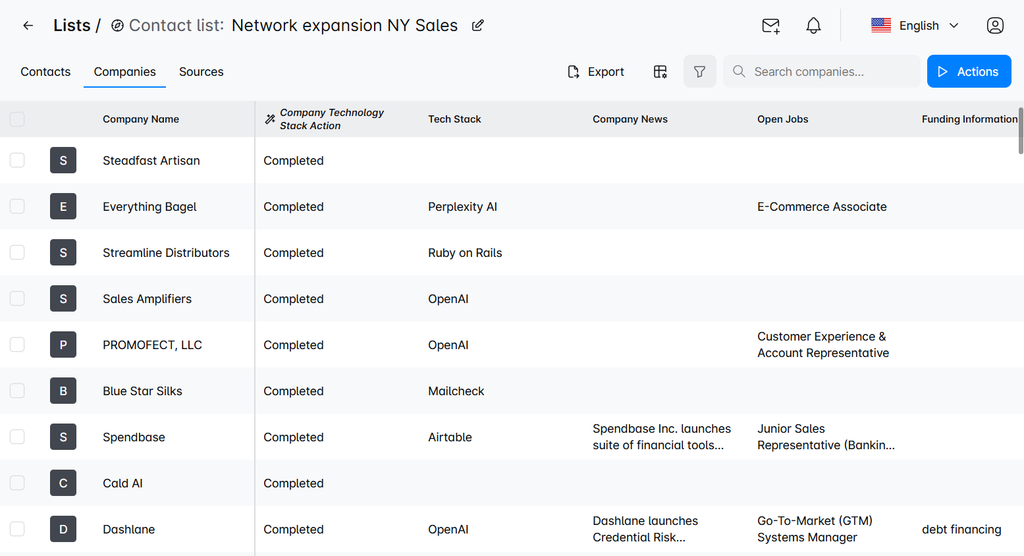This screenshot has height=556, width=1024.
Task: Open the Dashlane company name
Action: coord(129,529)
